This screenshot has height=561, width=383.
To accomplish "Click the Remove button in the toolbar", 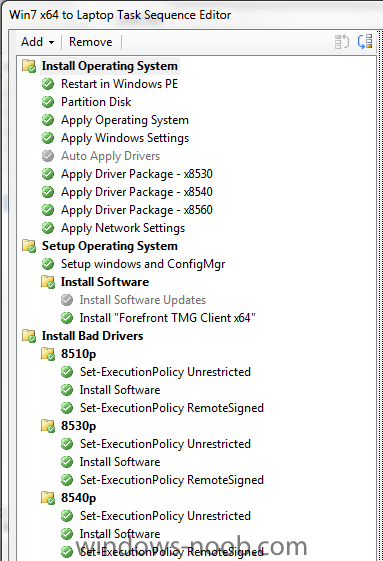I will [91, 42].
